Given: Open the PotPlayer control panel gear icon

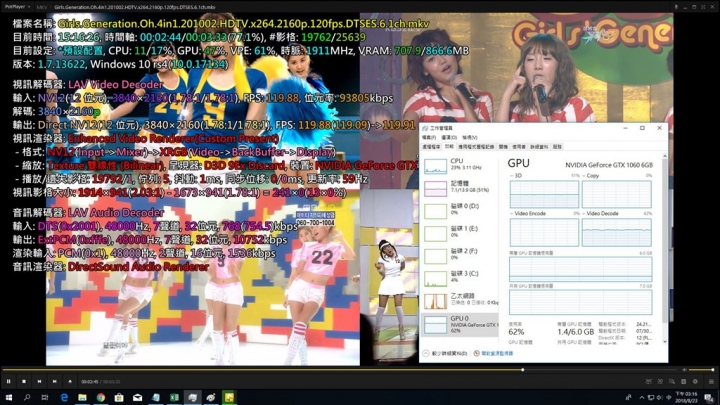Looking at the screenshot, I should pos(695,381).
